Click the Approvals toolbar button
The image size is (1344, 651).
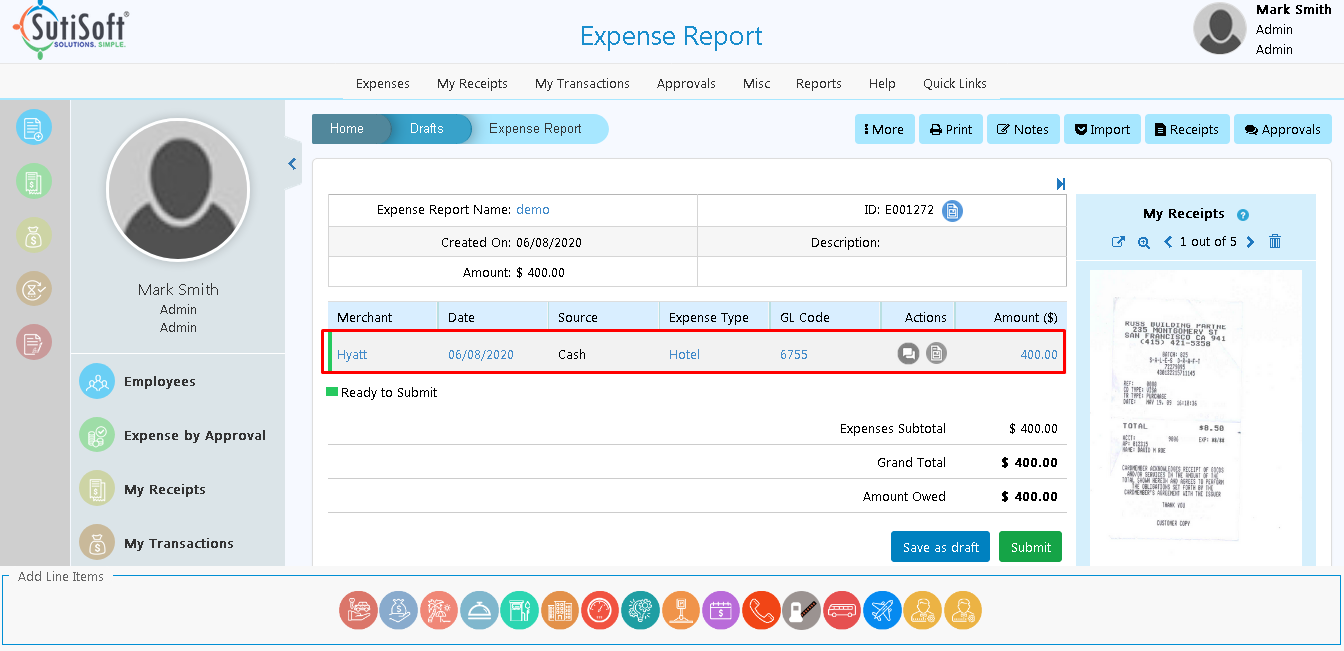click(x=1283, y=129)
